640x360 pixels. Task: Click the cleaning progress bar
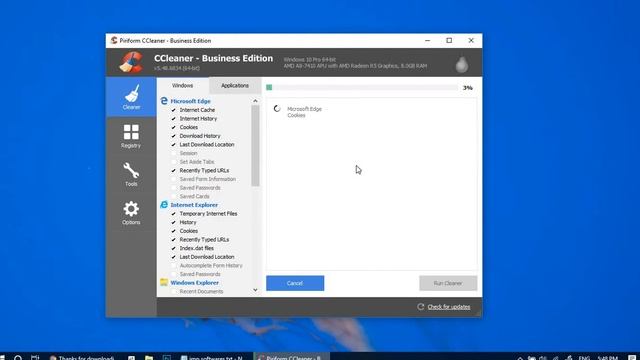[362, 87]
